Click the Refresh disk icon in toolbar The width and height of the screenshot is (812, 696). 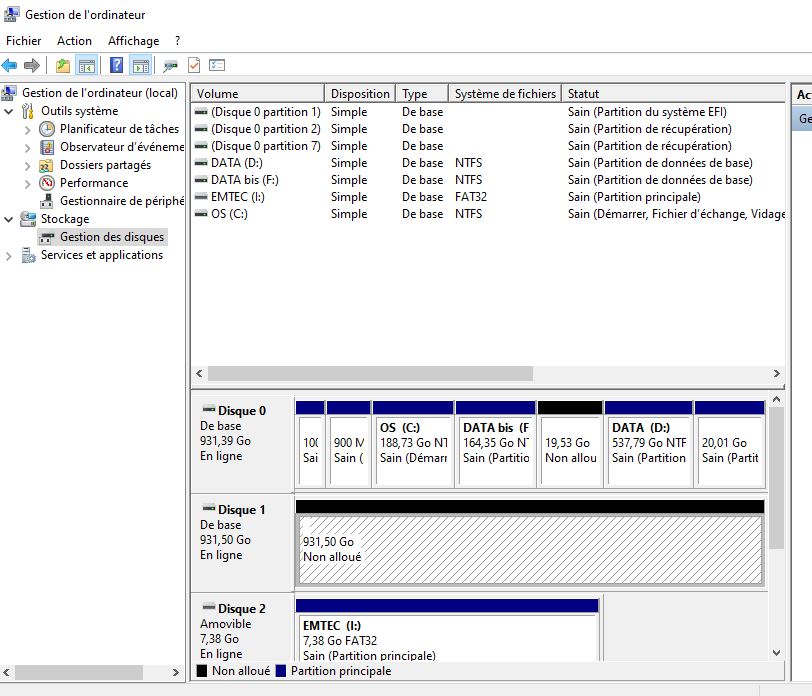click(170, 66)
